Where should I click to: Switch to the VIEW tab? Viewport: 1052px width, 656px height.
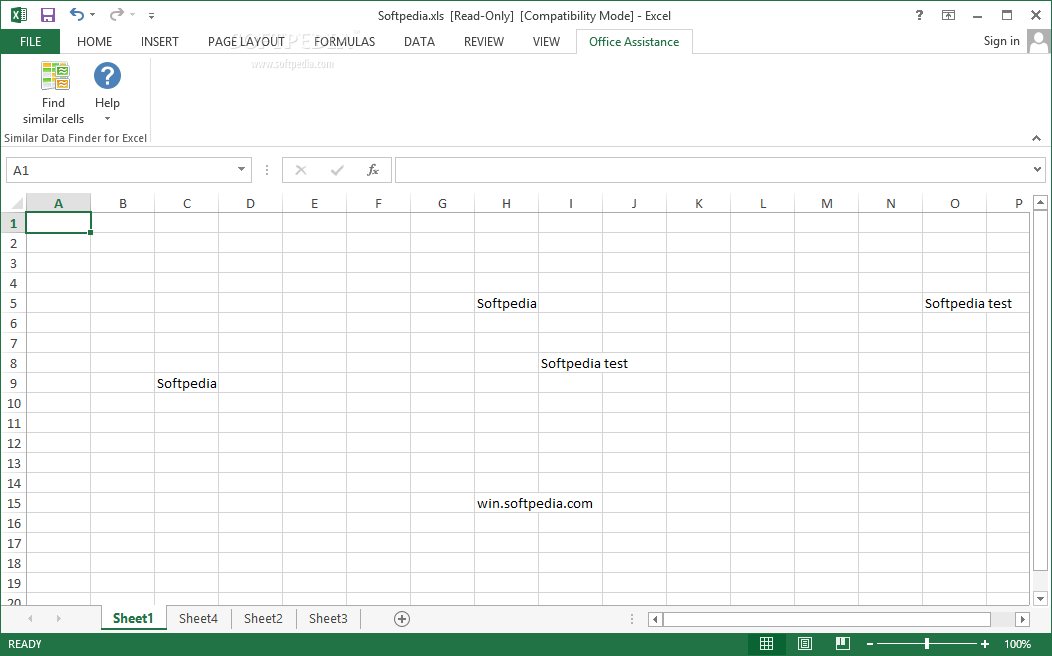coord(546,42)
